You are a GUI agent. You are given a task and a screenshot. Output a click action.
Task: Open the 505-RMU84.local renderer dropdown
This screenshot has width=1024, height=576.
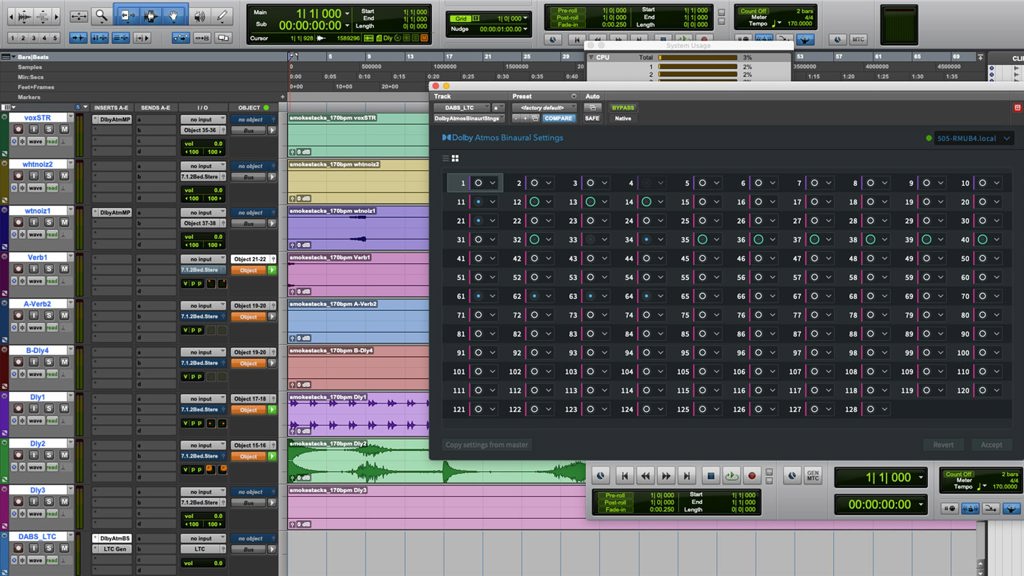pyautogui.click(x=974, y=138)
